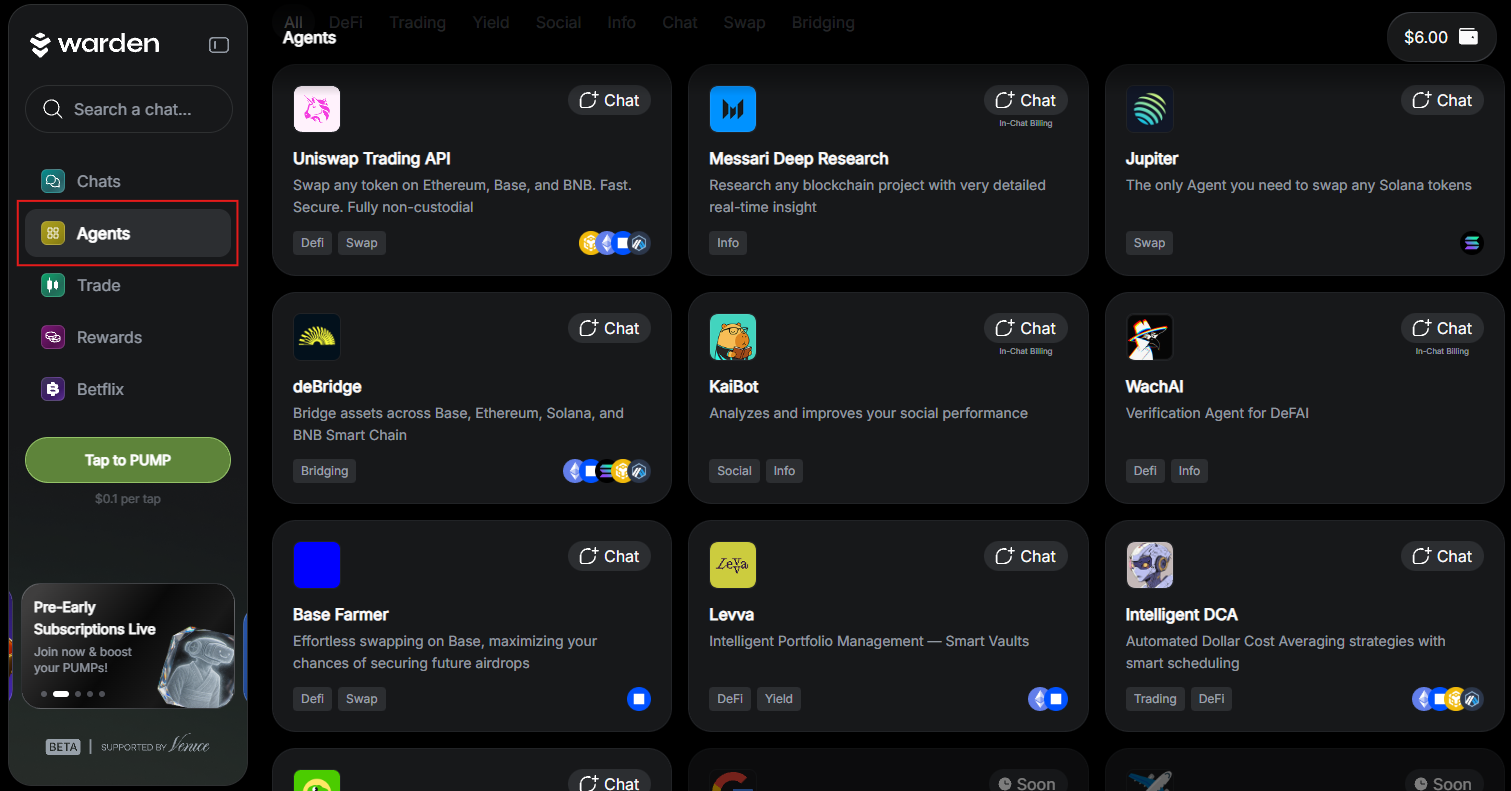Collapse the sidebar with the panel toggle
Screen dimensions: 1511x791
click(x=219, y=45)
